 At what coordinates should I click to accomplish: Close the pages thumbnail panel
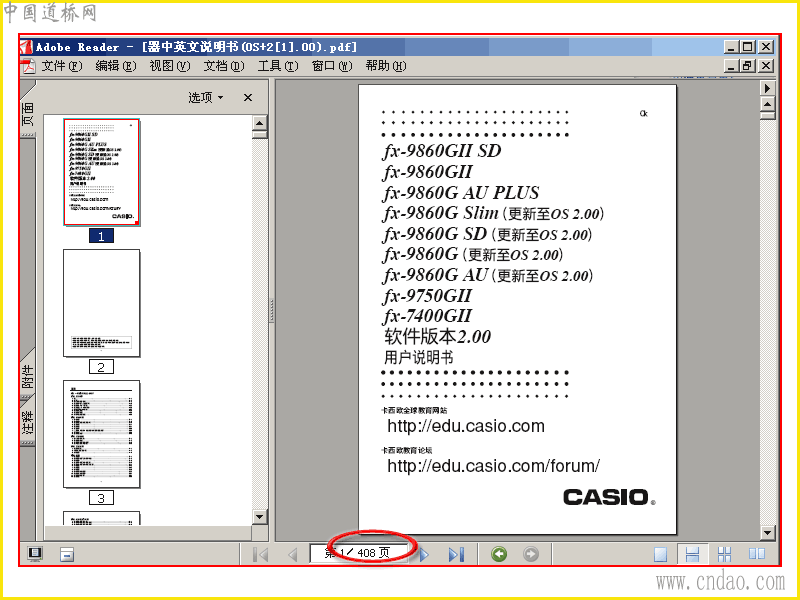248,97
